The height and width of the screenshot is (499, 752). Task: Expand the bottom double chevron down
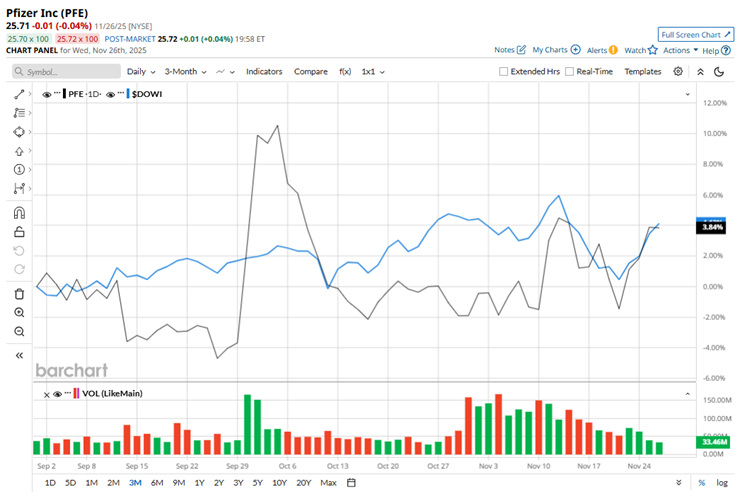[x=679, y=483]
